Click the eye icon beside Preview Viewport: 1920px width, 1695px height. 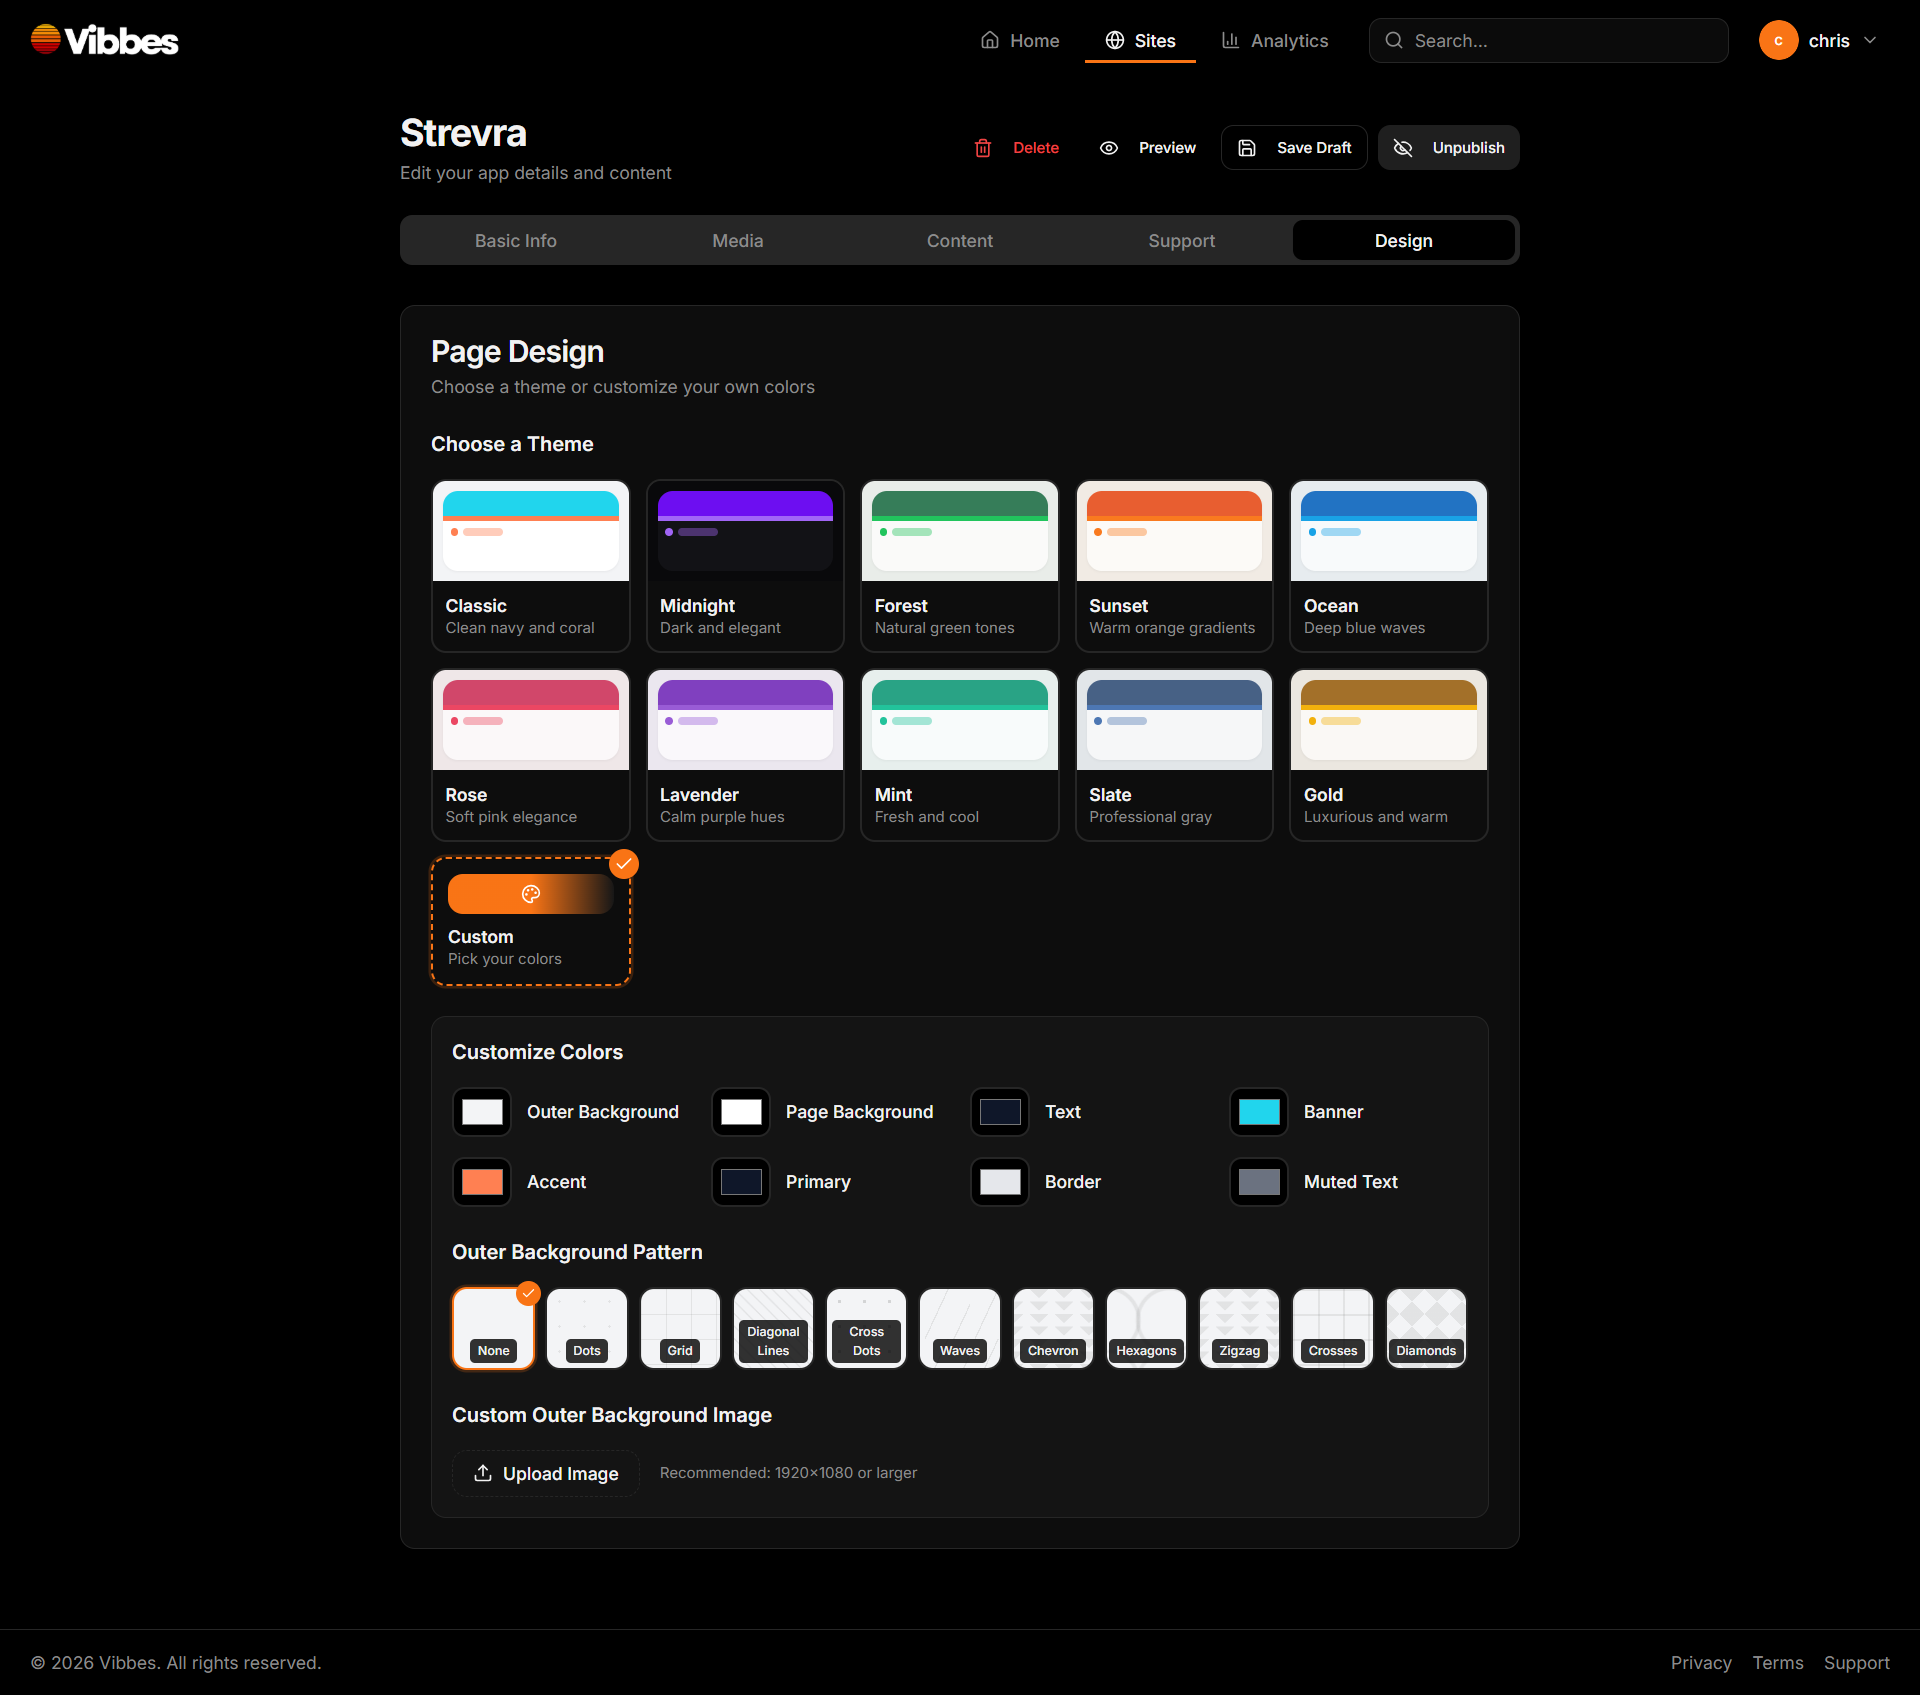1109,147
